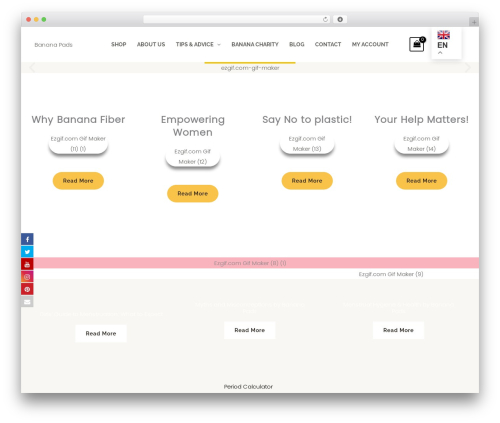Open a new browser tab with plus
The width and height of the screenshot is (500, 423).
474,22
